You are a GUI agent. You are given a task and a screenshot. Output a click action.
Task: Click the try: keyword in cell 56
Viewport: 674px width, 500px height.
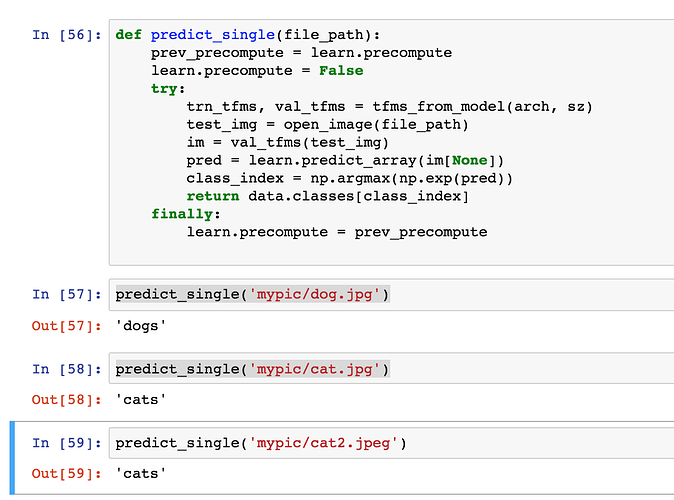tap(168, 89)
